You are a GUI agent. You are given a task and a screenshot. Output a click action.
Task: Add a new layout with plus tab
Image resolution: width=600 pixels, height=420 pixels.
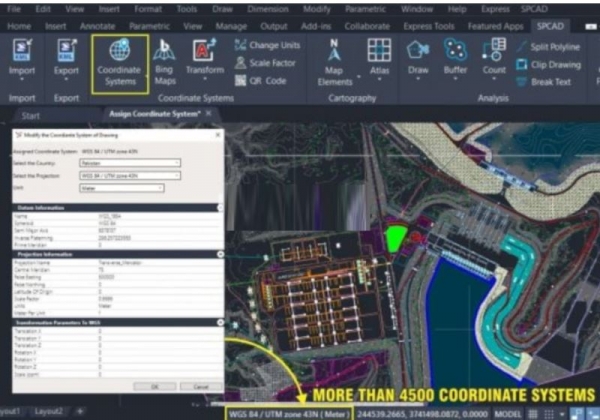click(x=80, y=412)
